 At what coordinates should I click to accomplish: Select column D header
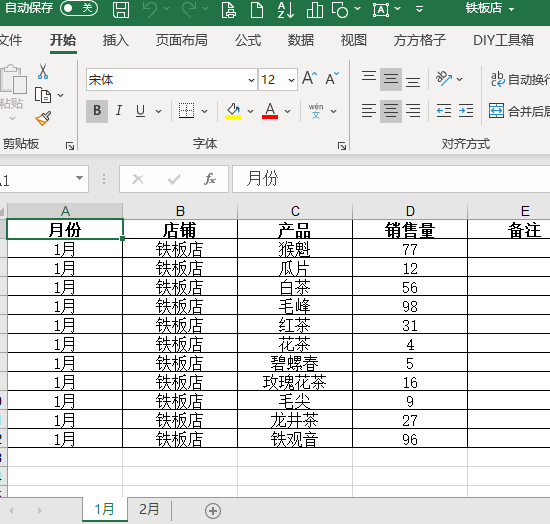point(410,211)
